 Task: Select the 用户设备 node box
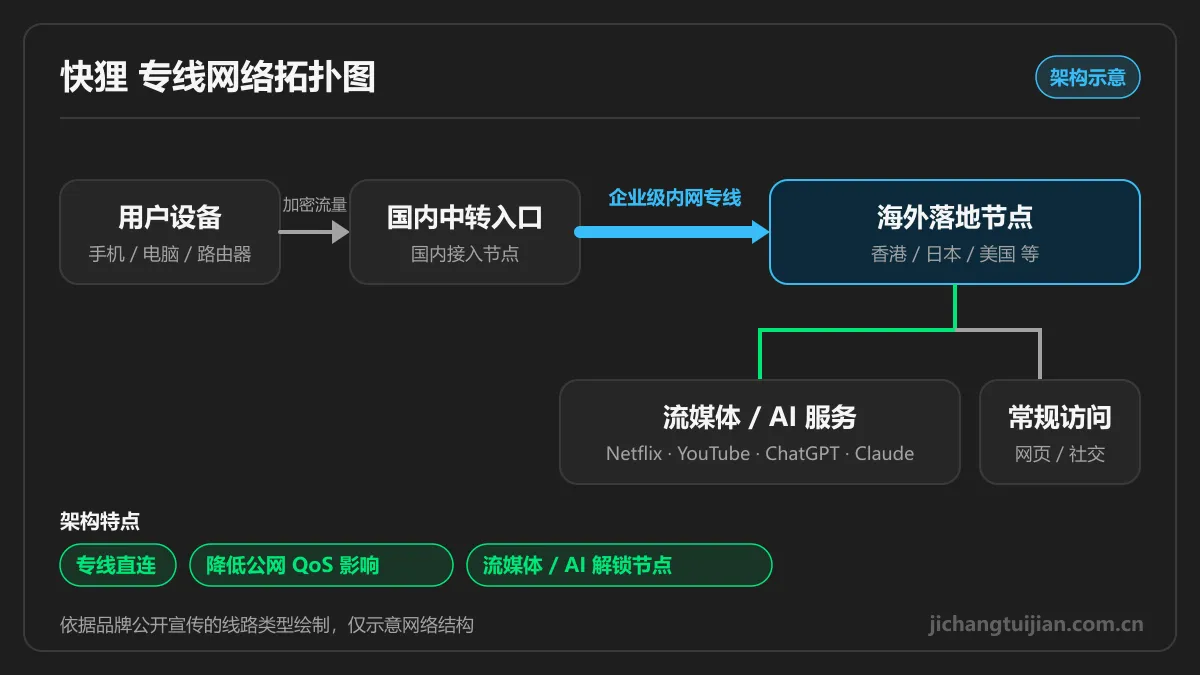pyautogui.click(x=170, y=232)
